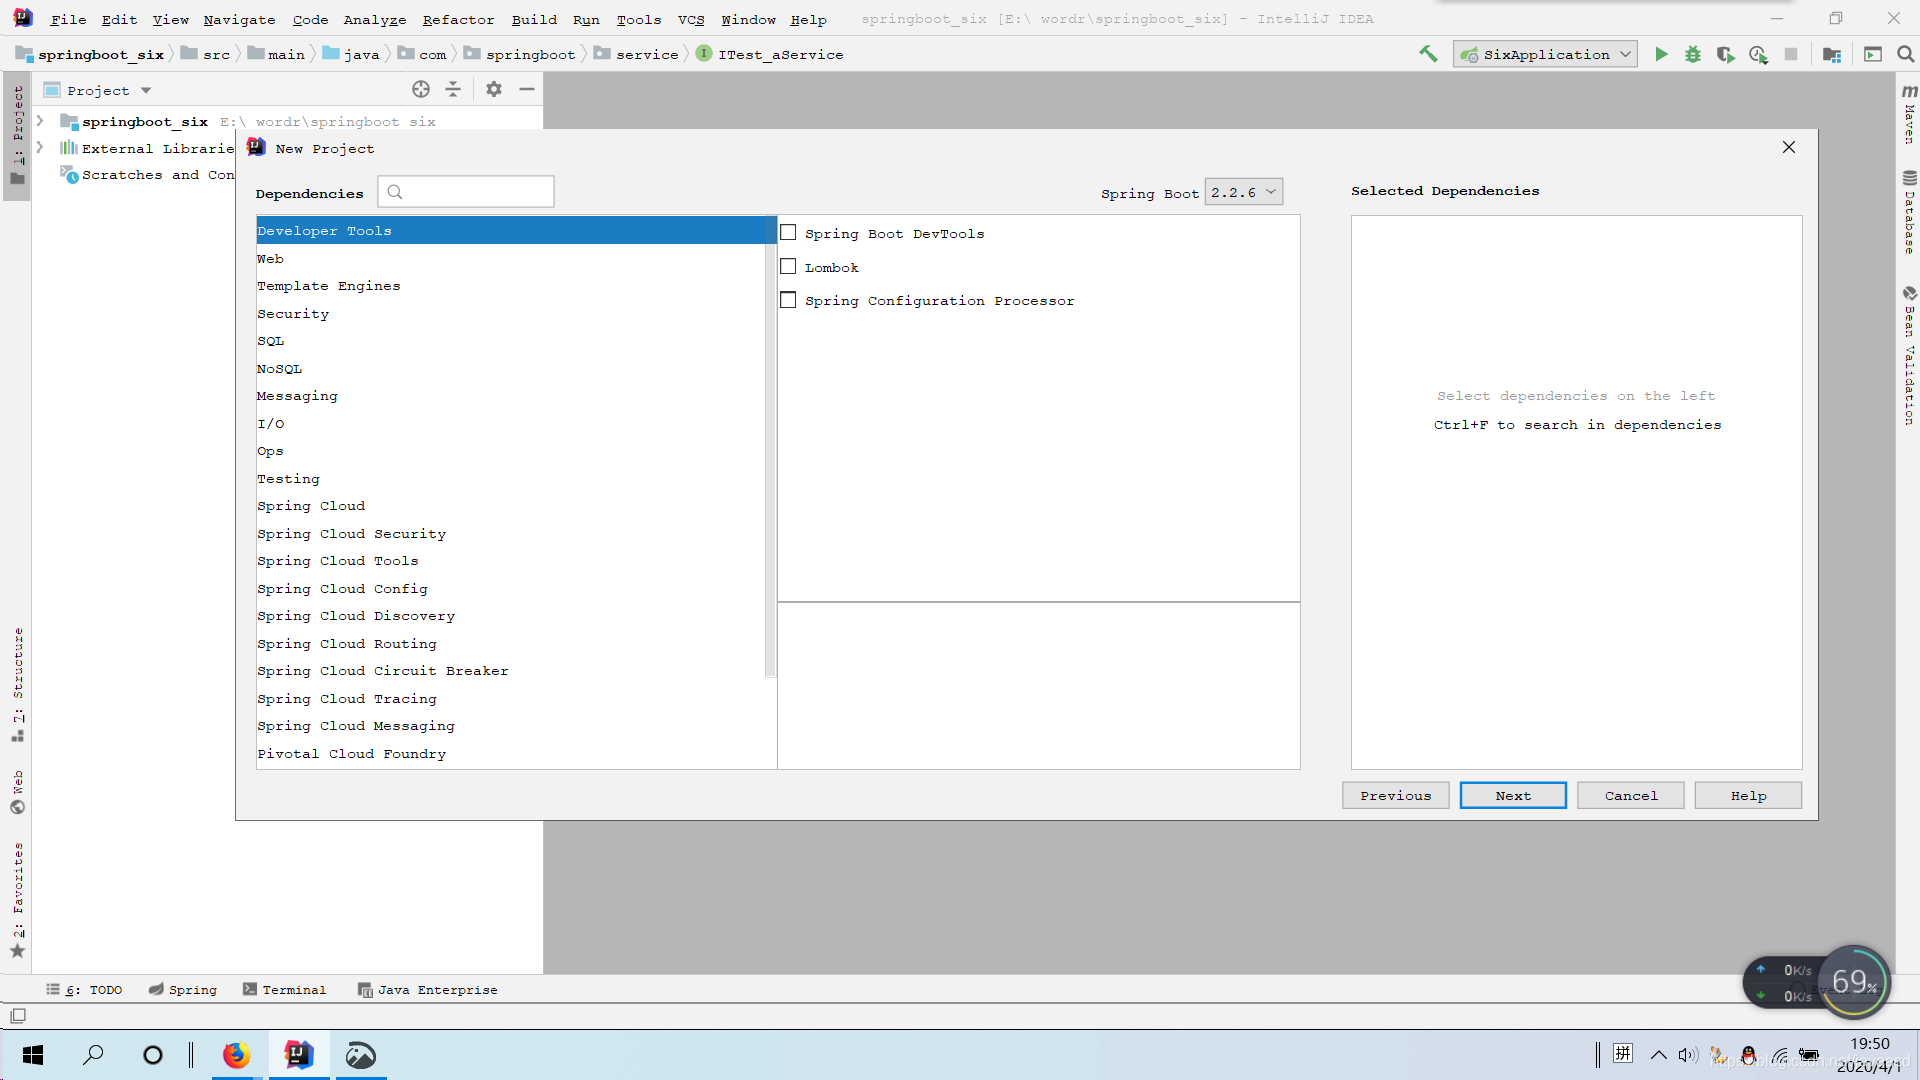1920x1080 pixels.
Task: Click the Run Anything window icon
Action: point(1873,54)
